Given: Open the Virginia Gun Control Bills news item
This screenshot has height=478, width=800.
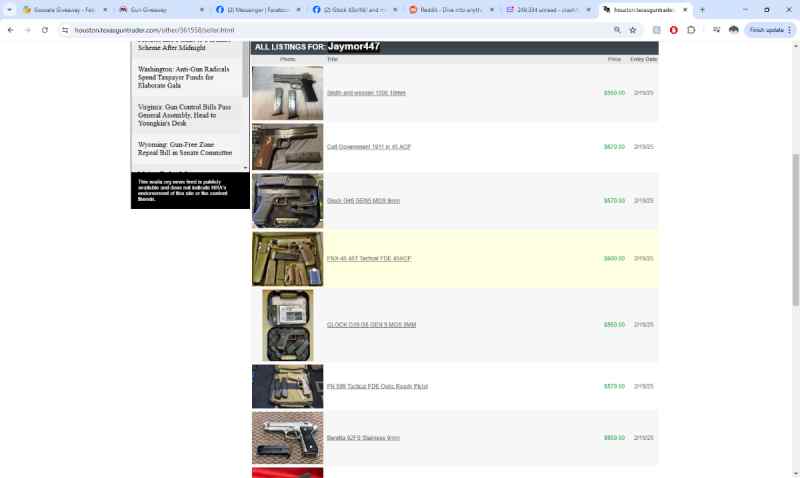Looking at the screenshot, I should coord(184,115).
